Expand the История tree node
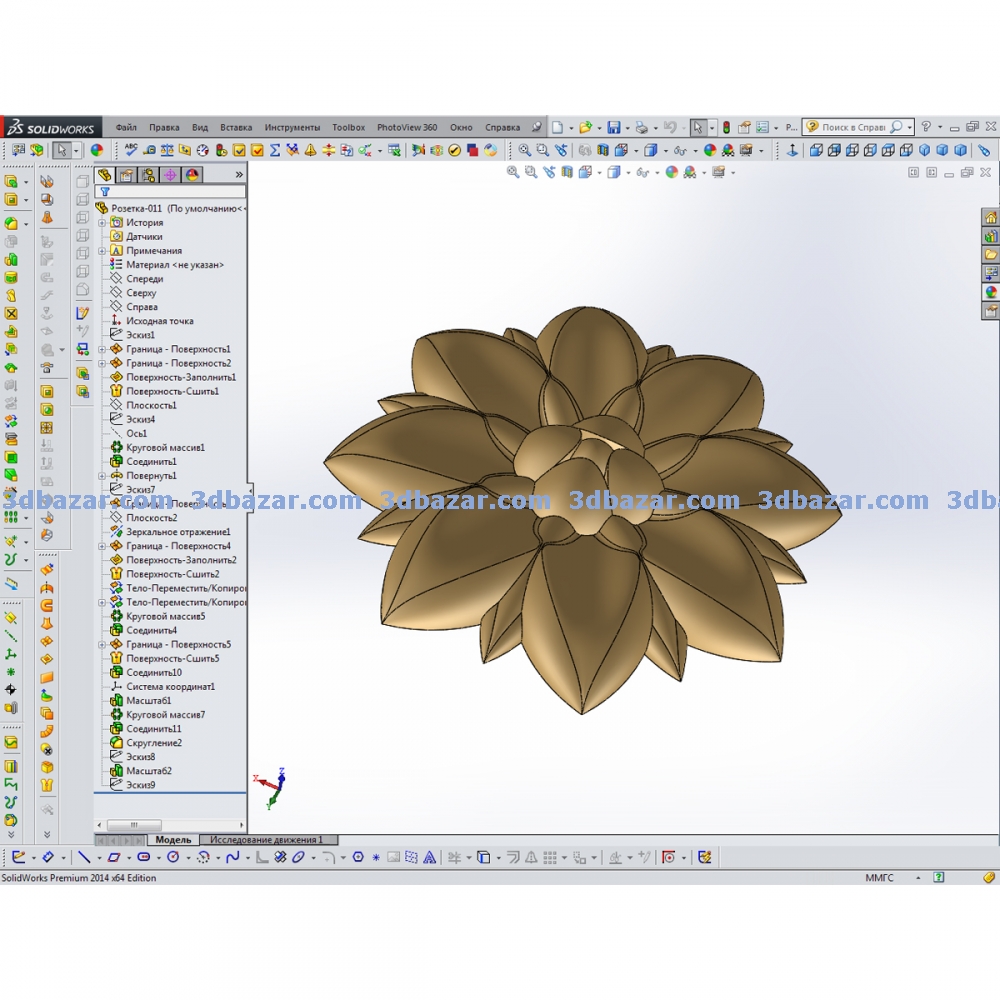This screenshot has width=1000, height=1000. 102,223
